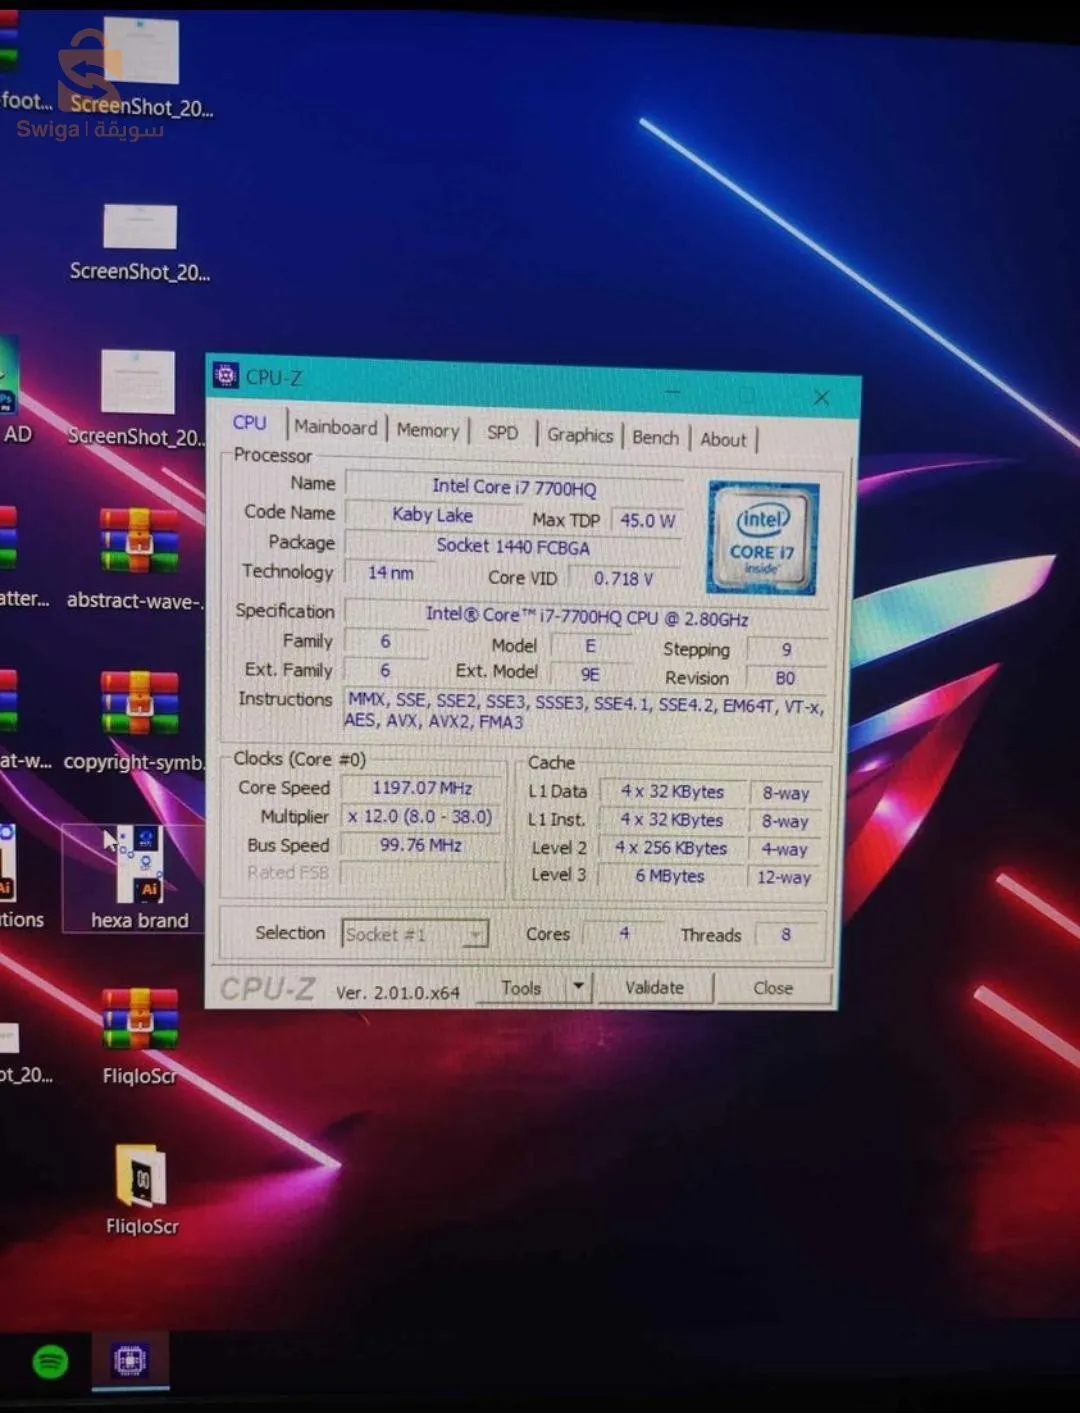This screenshot has height=1413, width=1080.
Task: Open the SPD tab
Action: [x=502, y=432]
